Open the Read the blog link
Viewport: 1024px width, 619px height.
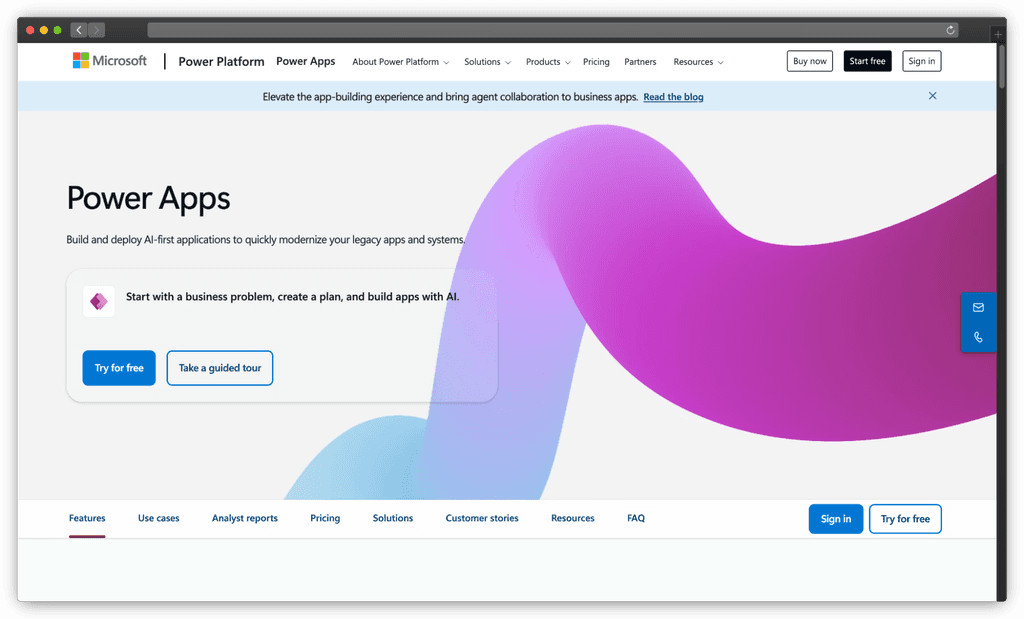point(672,96)
